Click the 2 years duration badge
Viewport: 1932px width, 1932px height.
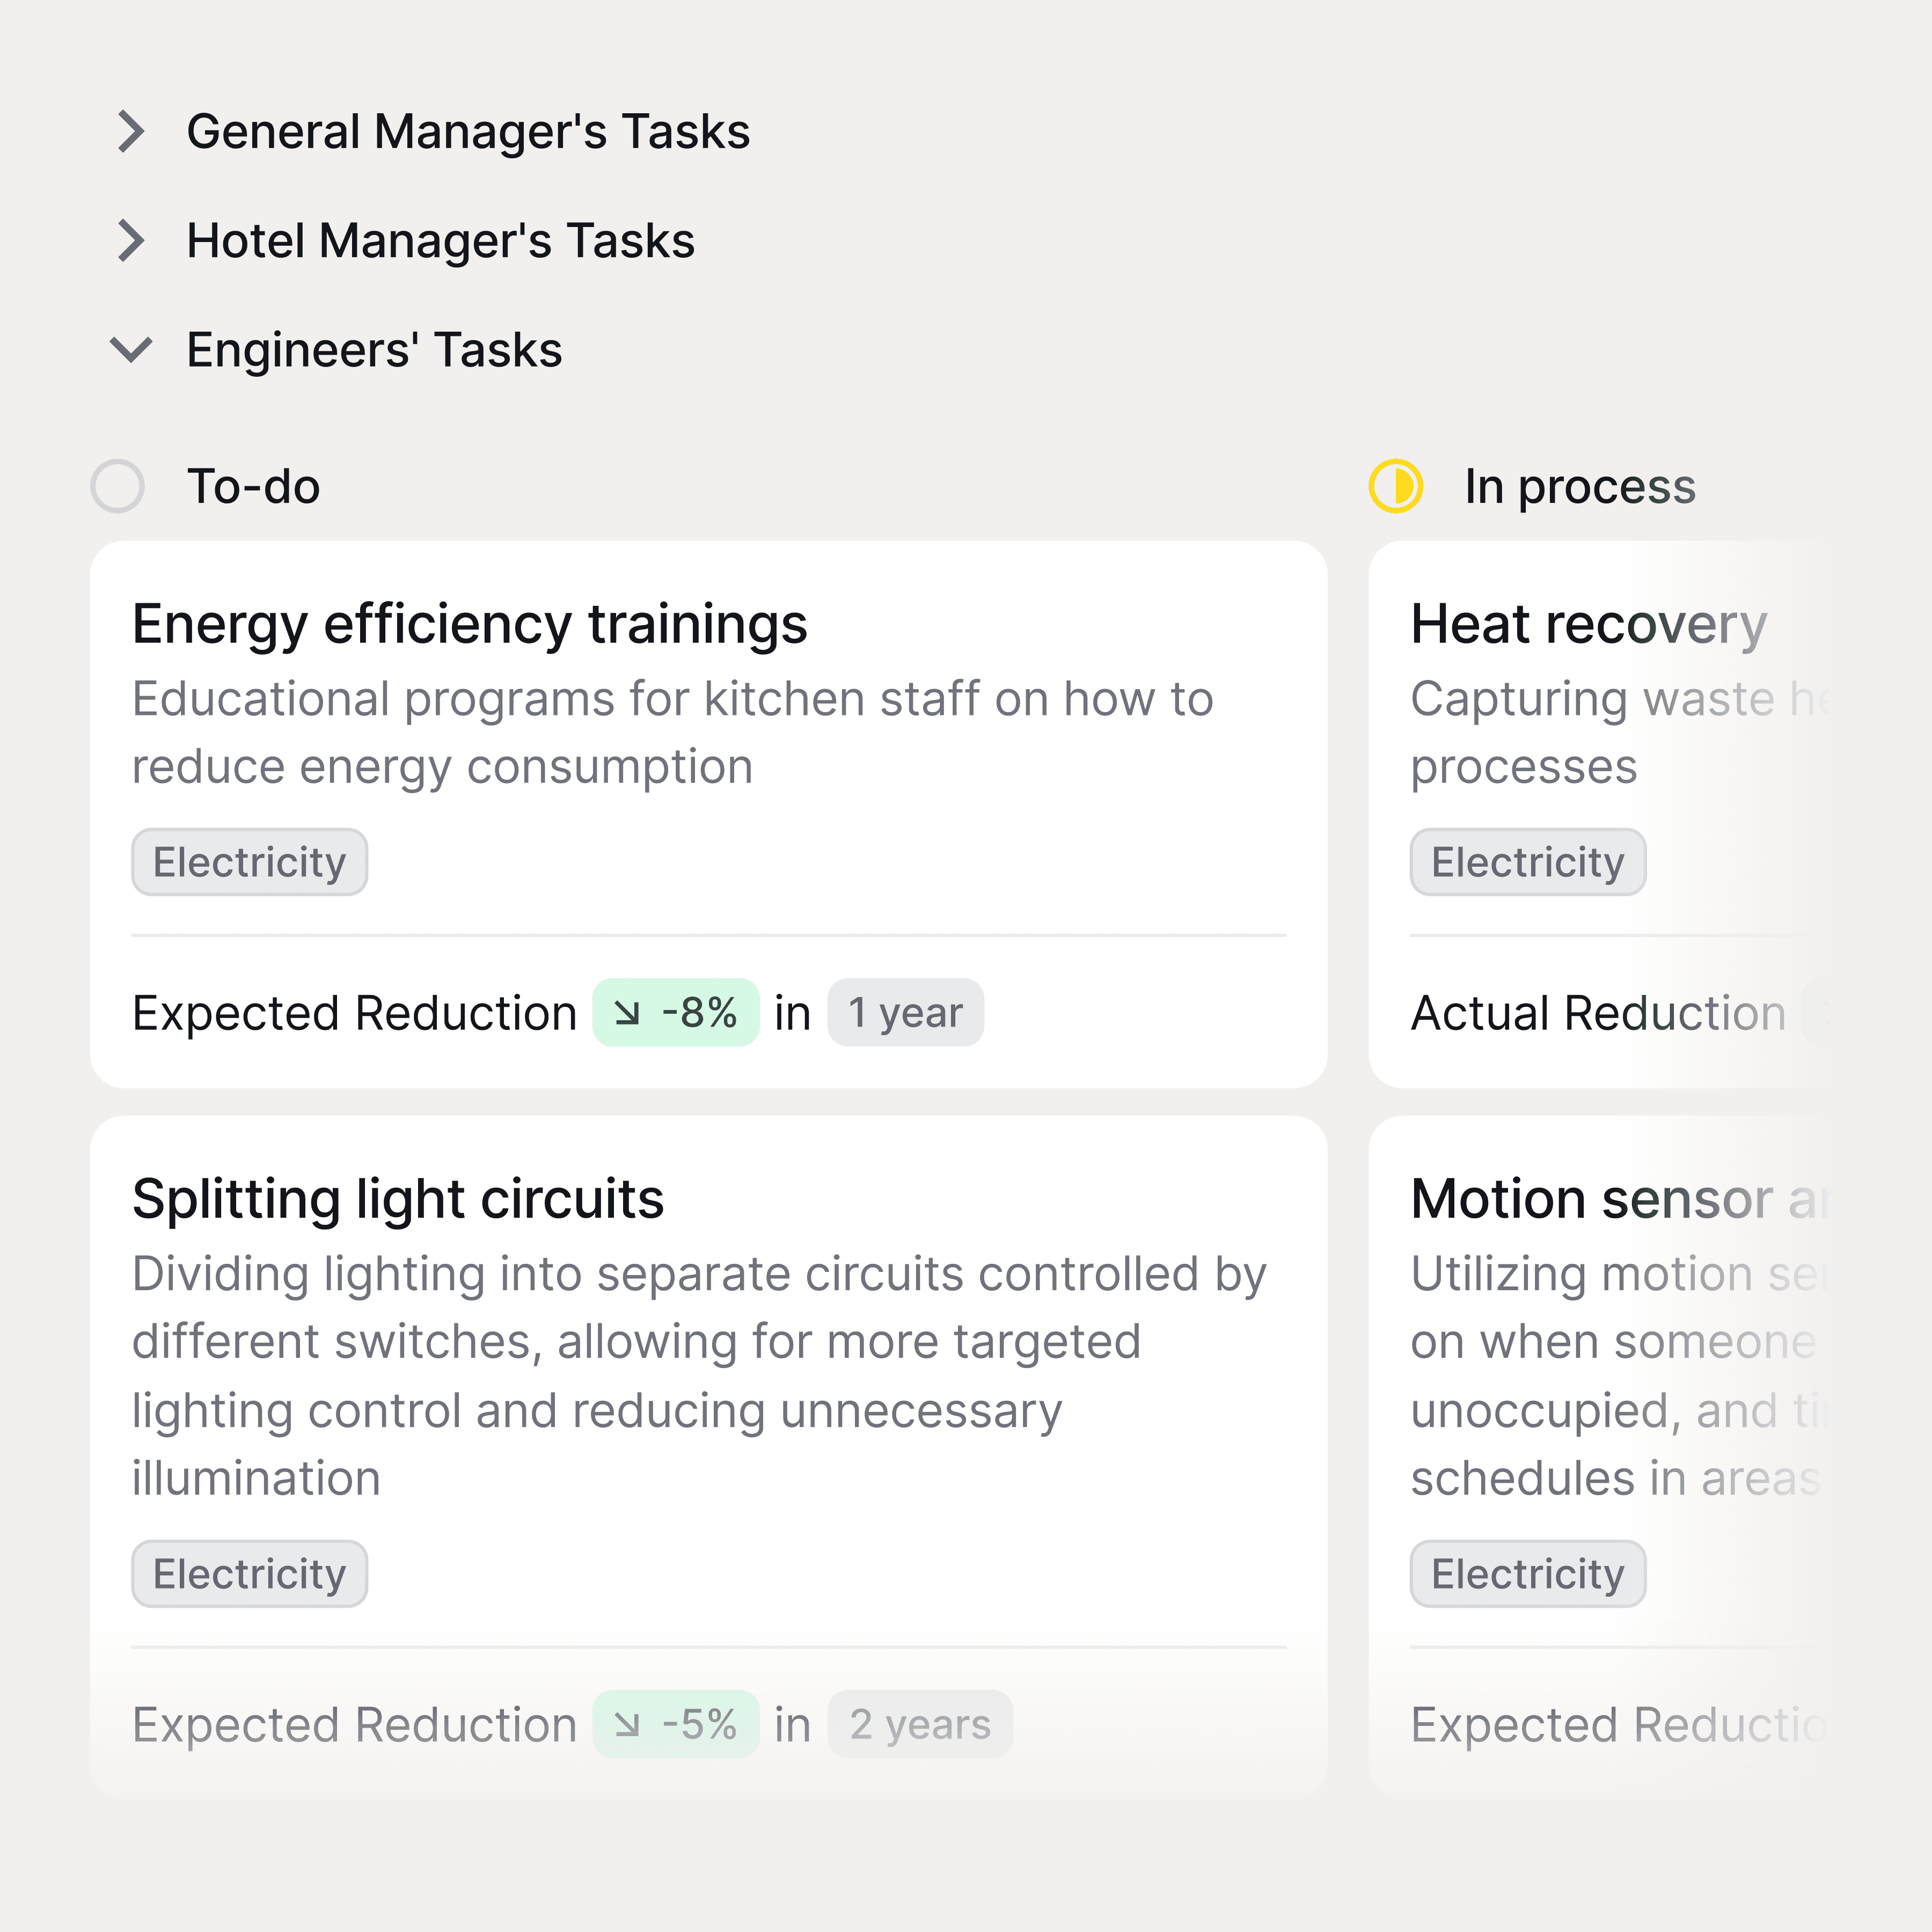[920, 1724]
